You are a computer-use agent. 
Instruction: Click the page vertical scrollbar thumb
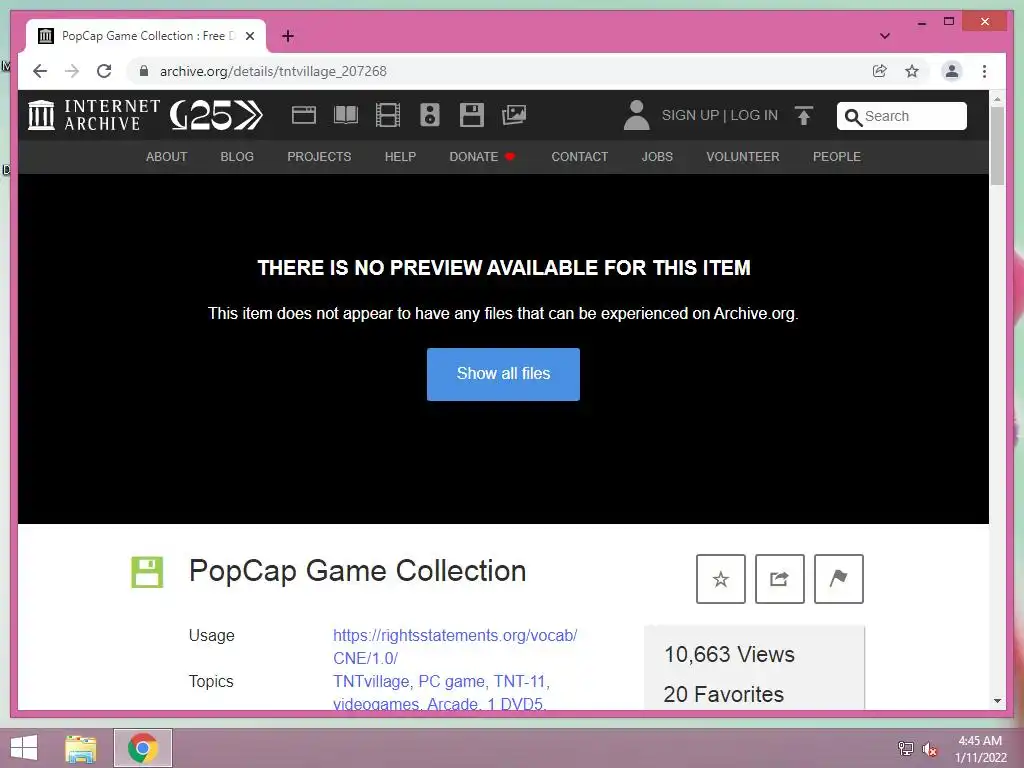(x=997, y=146)
